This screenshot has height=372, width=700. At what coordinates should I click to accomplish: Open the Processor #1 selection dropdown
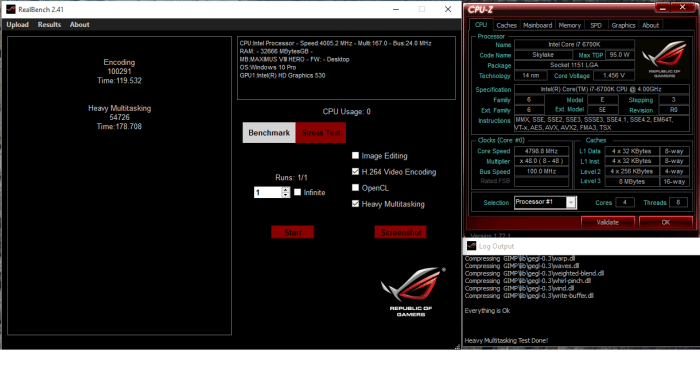[x=571, y=202]
